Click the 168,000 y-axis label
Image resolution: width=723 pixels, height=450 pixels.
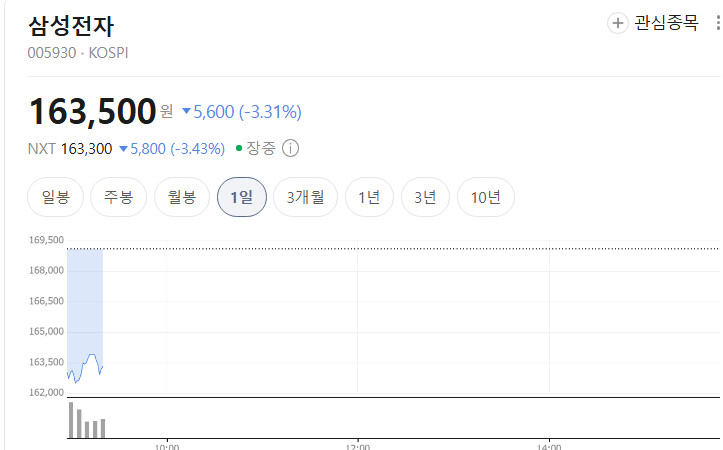[46, 270]
